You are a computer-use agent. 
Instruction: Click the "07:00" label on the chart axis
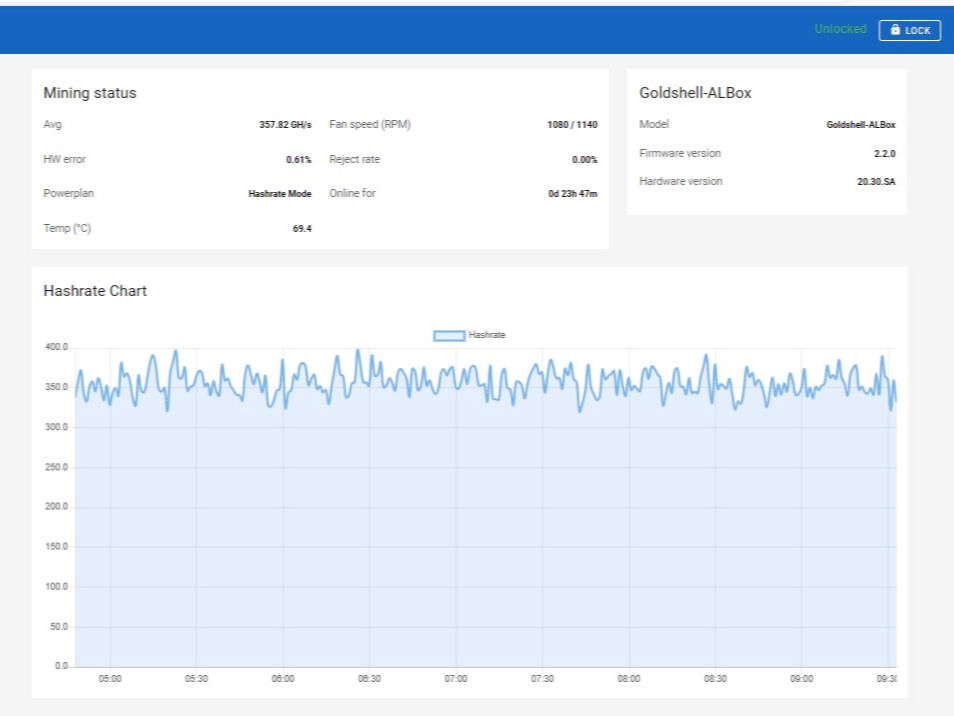coord(457,677)
